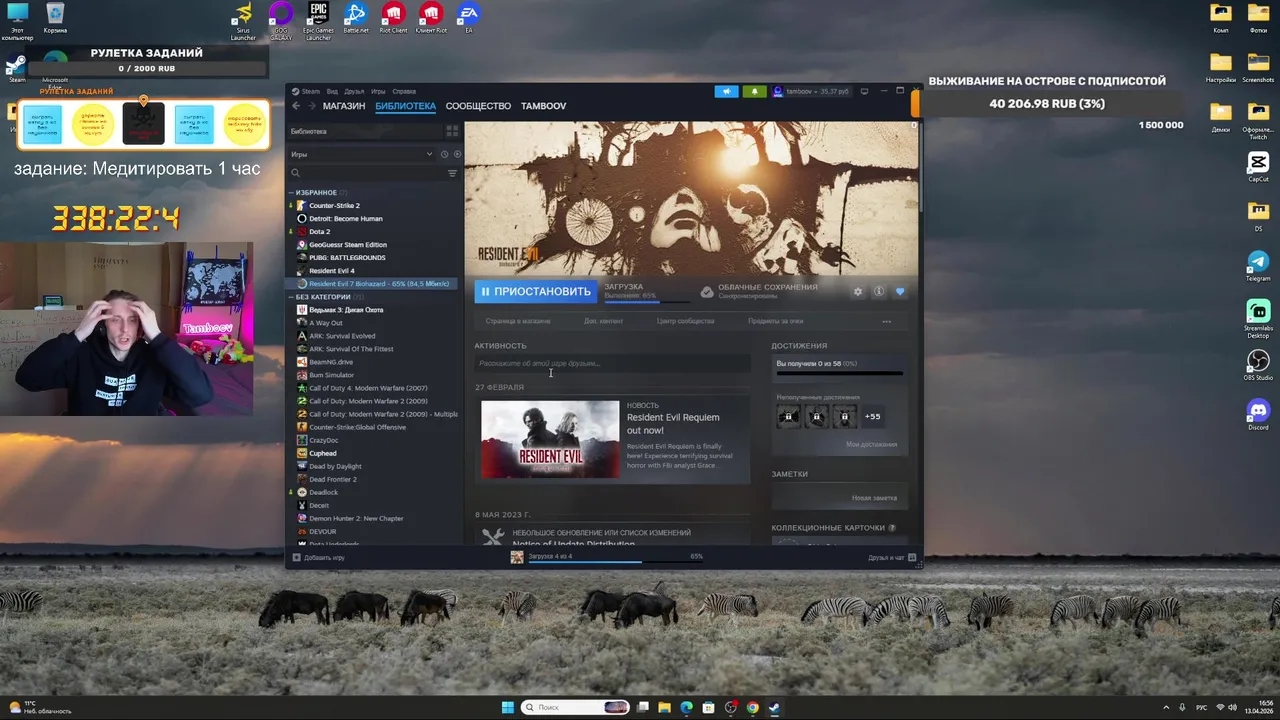Open game info icon near gear
The image size is (1280, 720).
878,292
